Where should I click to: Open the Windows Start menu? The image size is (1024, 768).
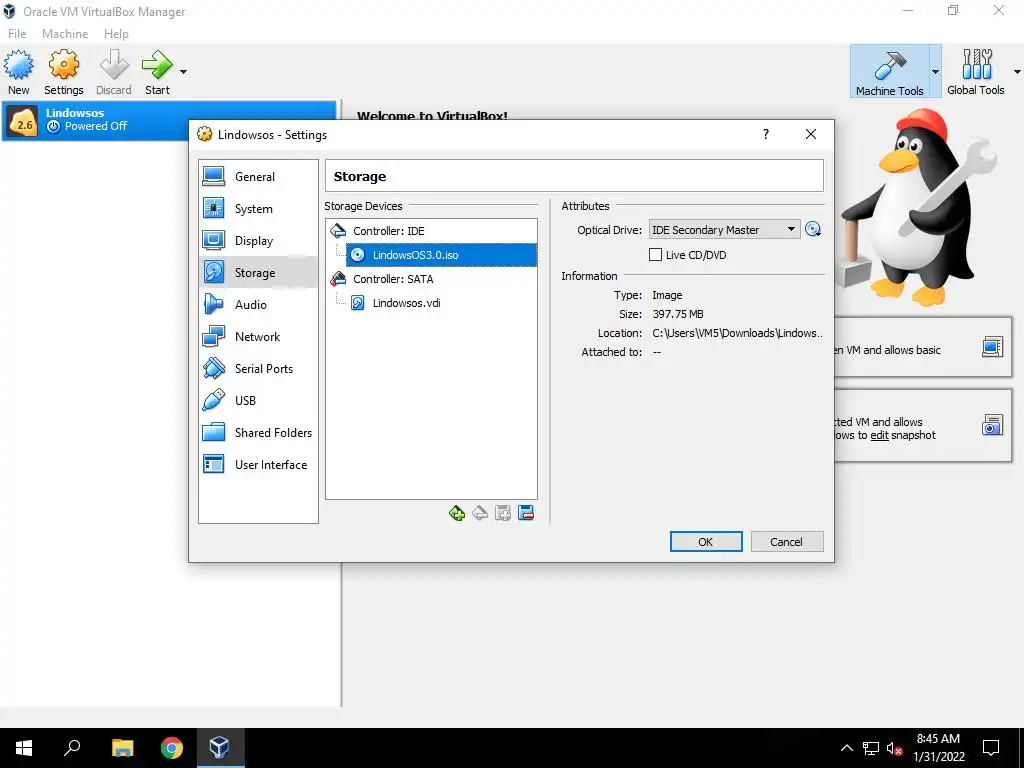coord(24,748)
